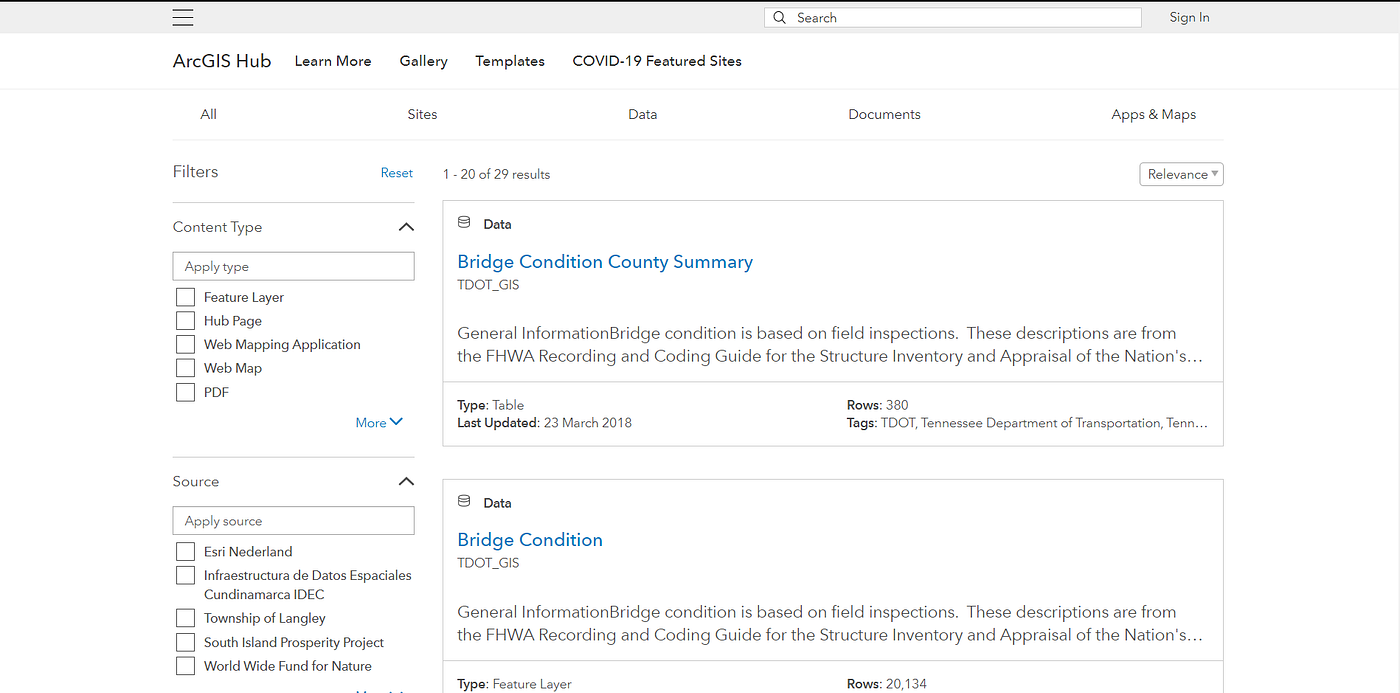
Task: Click the Apply type input
Action: point(293,266)
